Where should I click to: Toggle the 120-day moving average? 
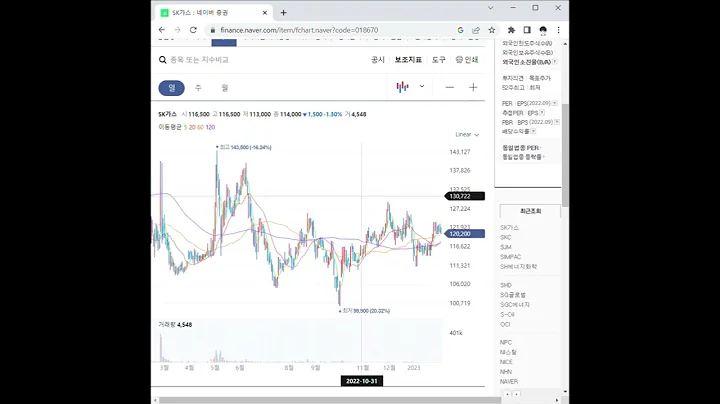pos(210,127)
